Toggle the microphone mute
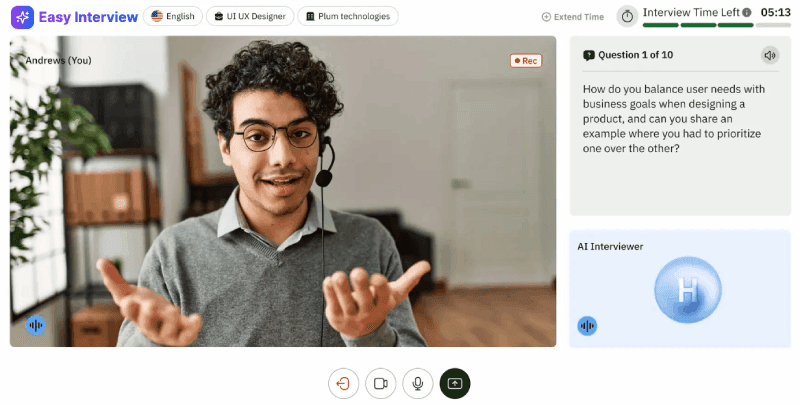This screenshot has width=800, height=406. coord(418,383)
